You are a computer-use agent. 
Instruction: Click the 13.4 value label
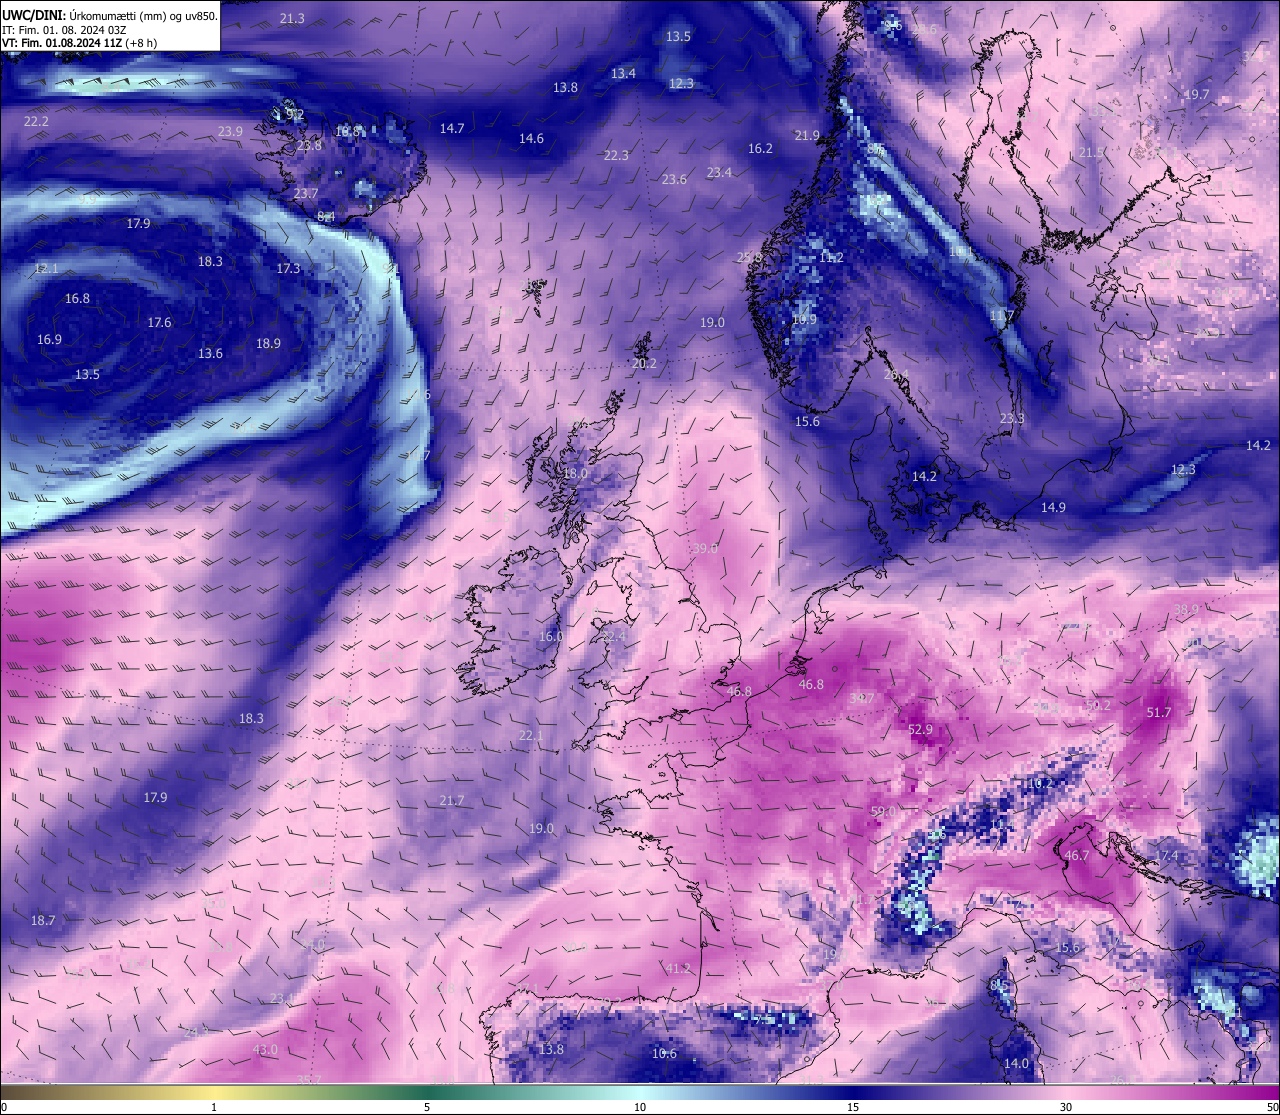tap(623, 74)
